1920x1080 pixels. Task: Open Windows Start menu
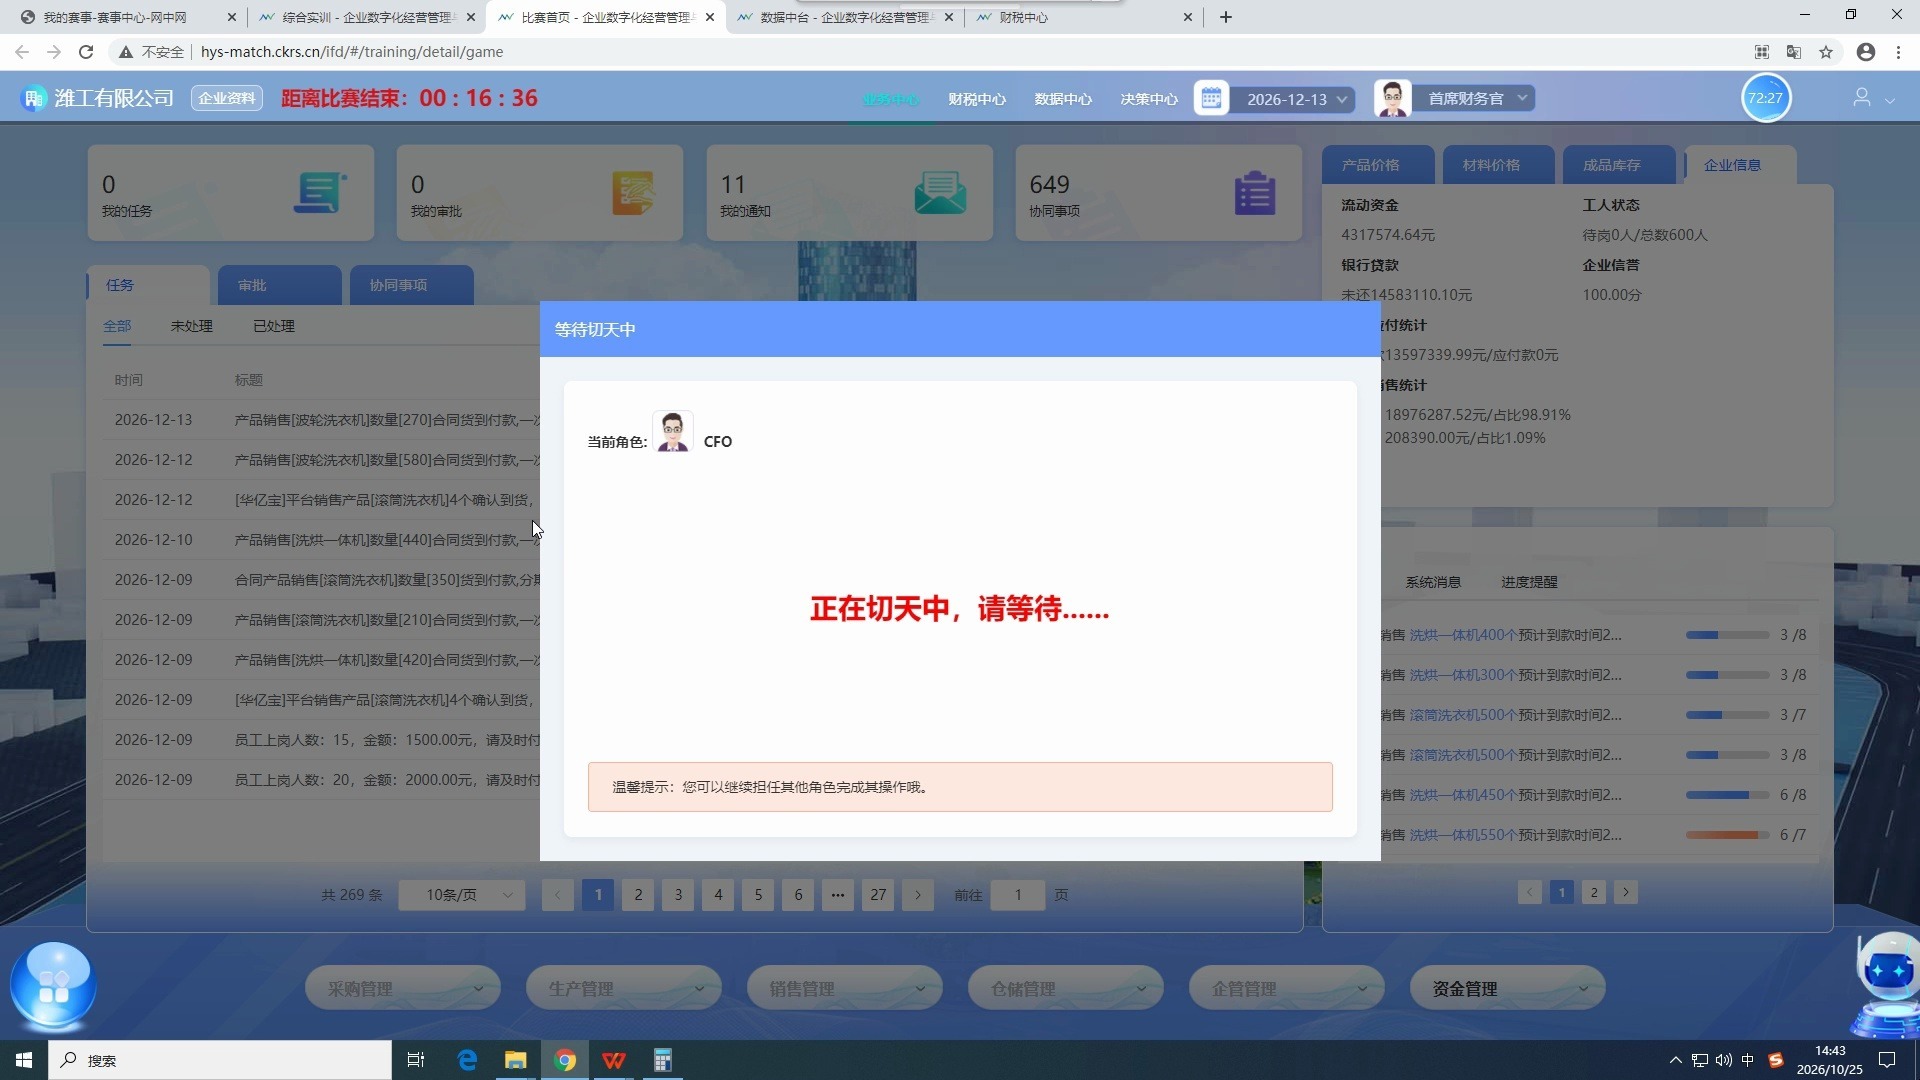coord(24,1060)
